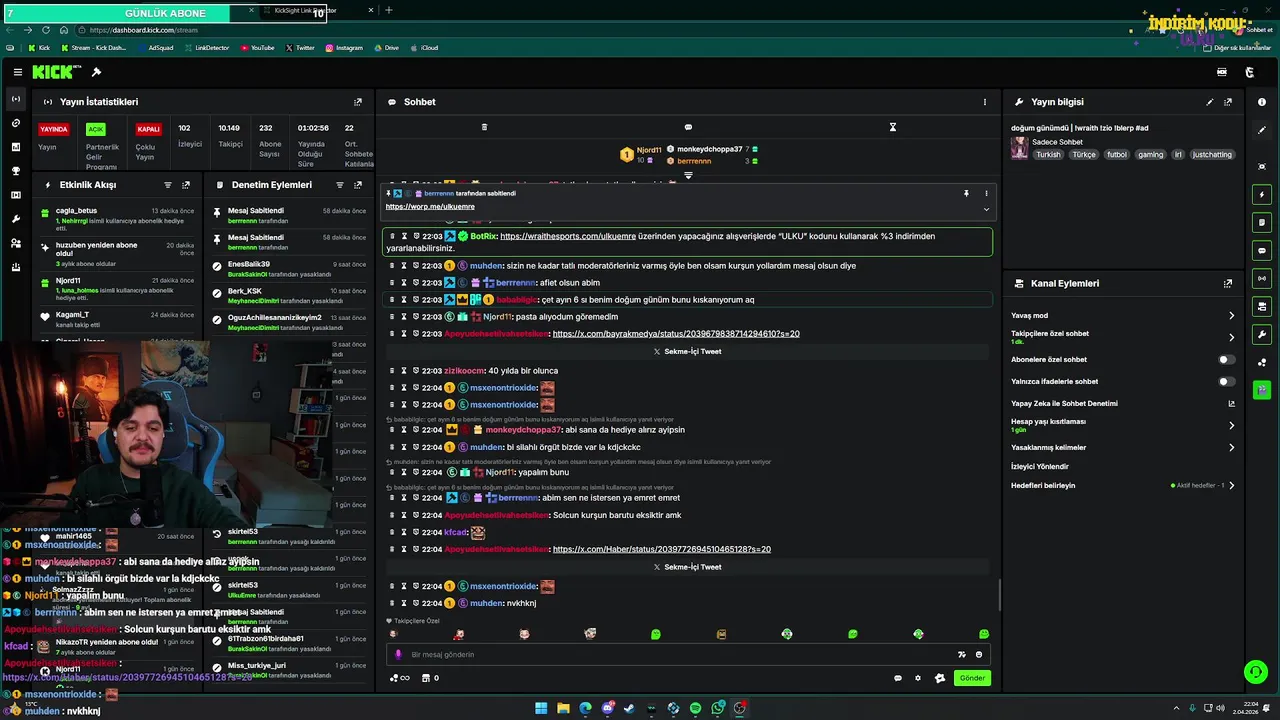Open a new browser tab with plus button
This screenshot has height=720, width=1280.
click(389, 10)
